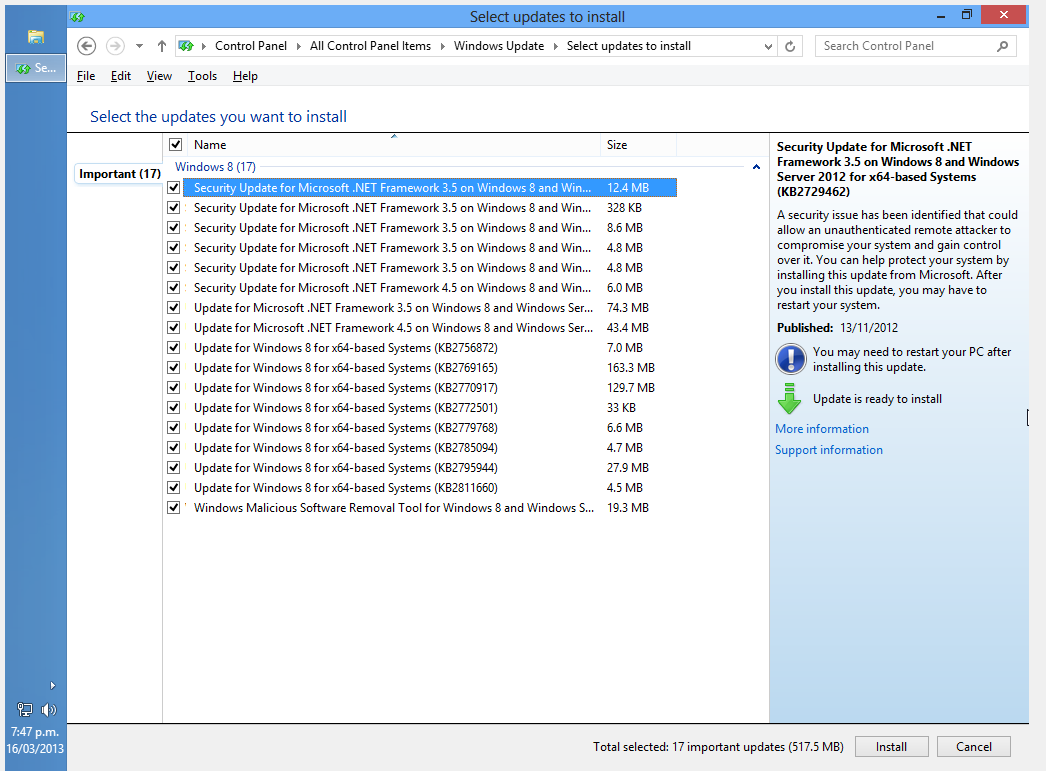Expand breadcrumb arrow after Control Panel
Viewport: 1046px width, 771px height.
[298, 46]
